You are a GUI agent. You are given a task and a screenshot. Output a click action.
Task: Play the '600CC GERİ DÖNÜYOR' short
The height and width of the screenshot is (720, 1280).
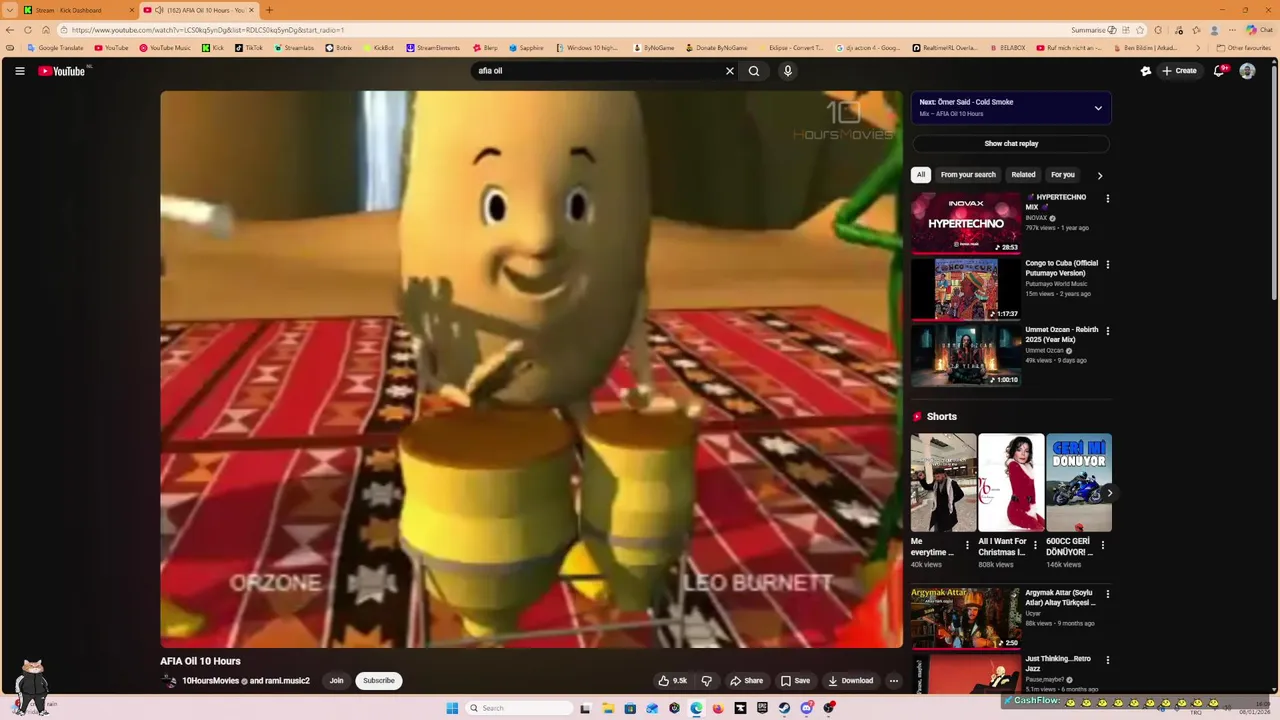coord(1079,482)
